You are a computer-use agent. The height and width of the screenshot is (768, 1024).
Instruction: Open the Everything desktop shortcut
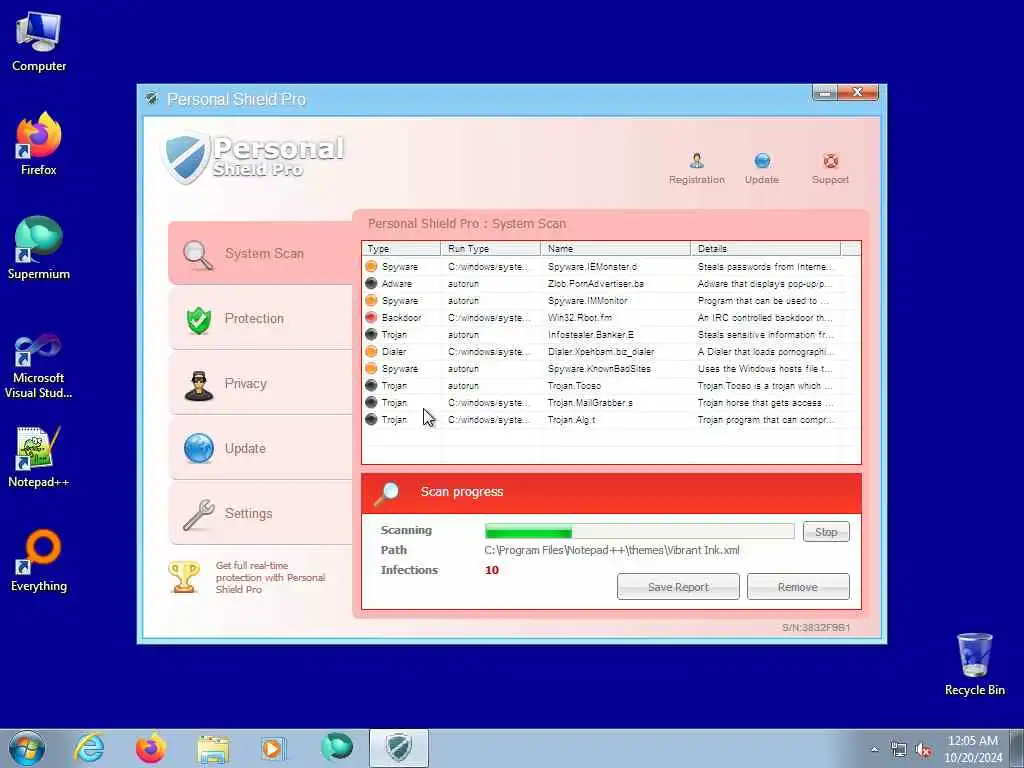[39, 560]
